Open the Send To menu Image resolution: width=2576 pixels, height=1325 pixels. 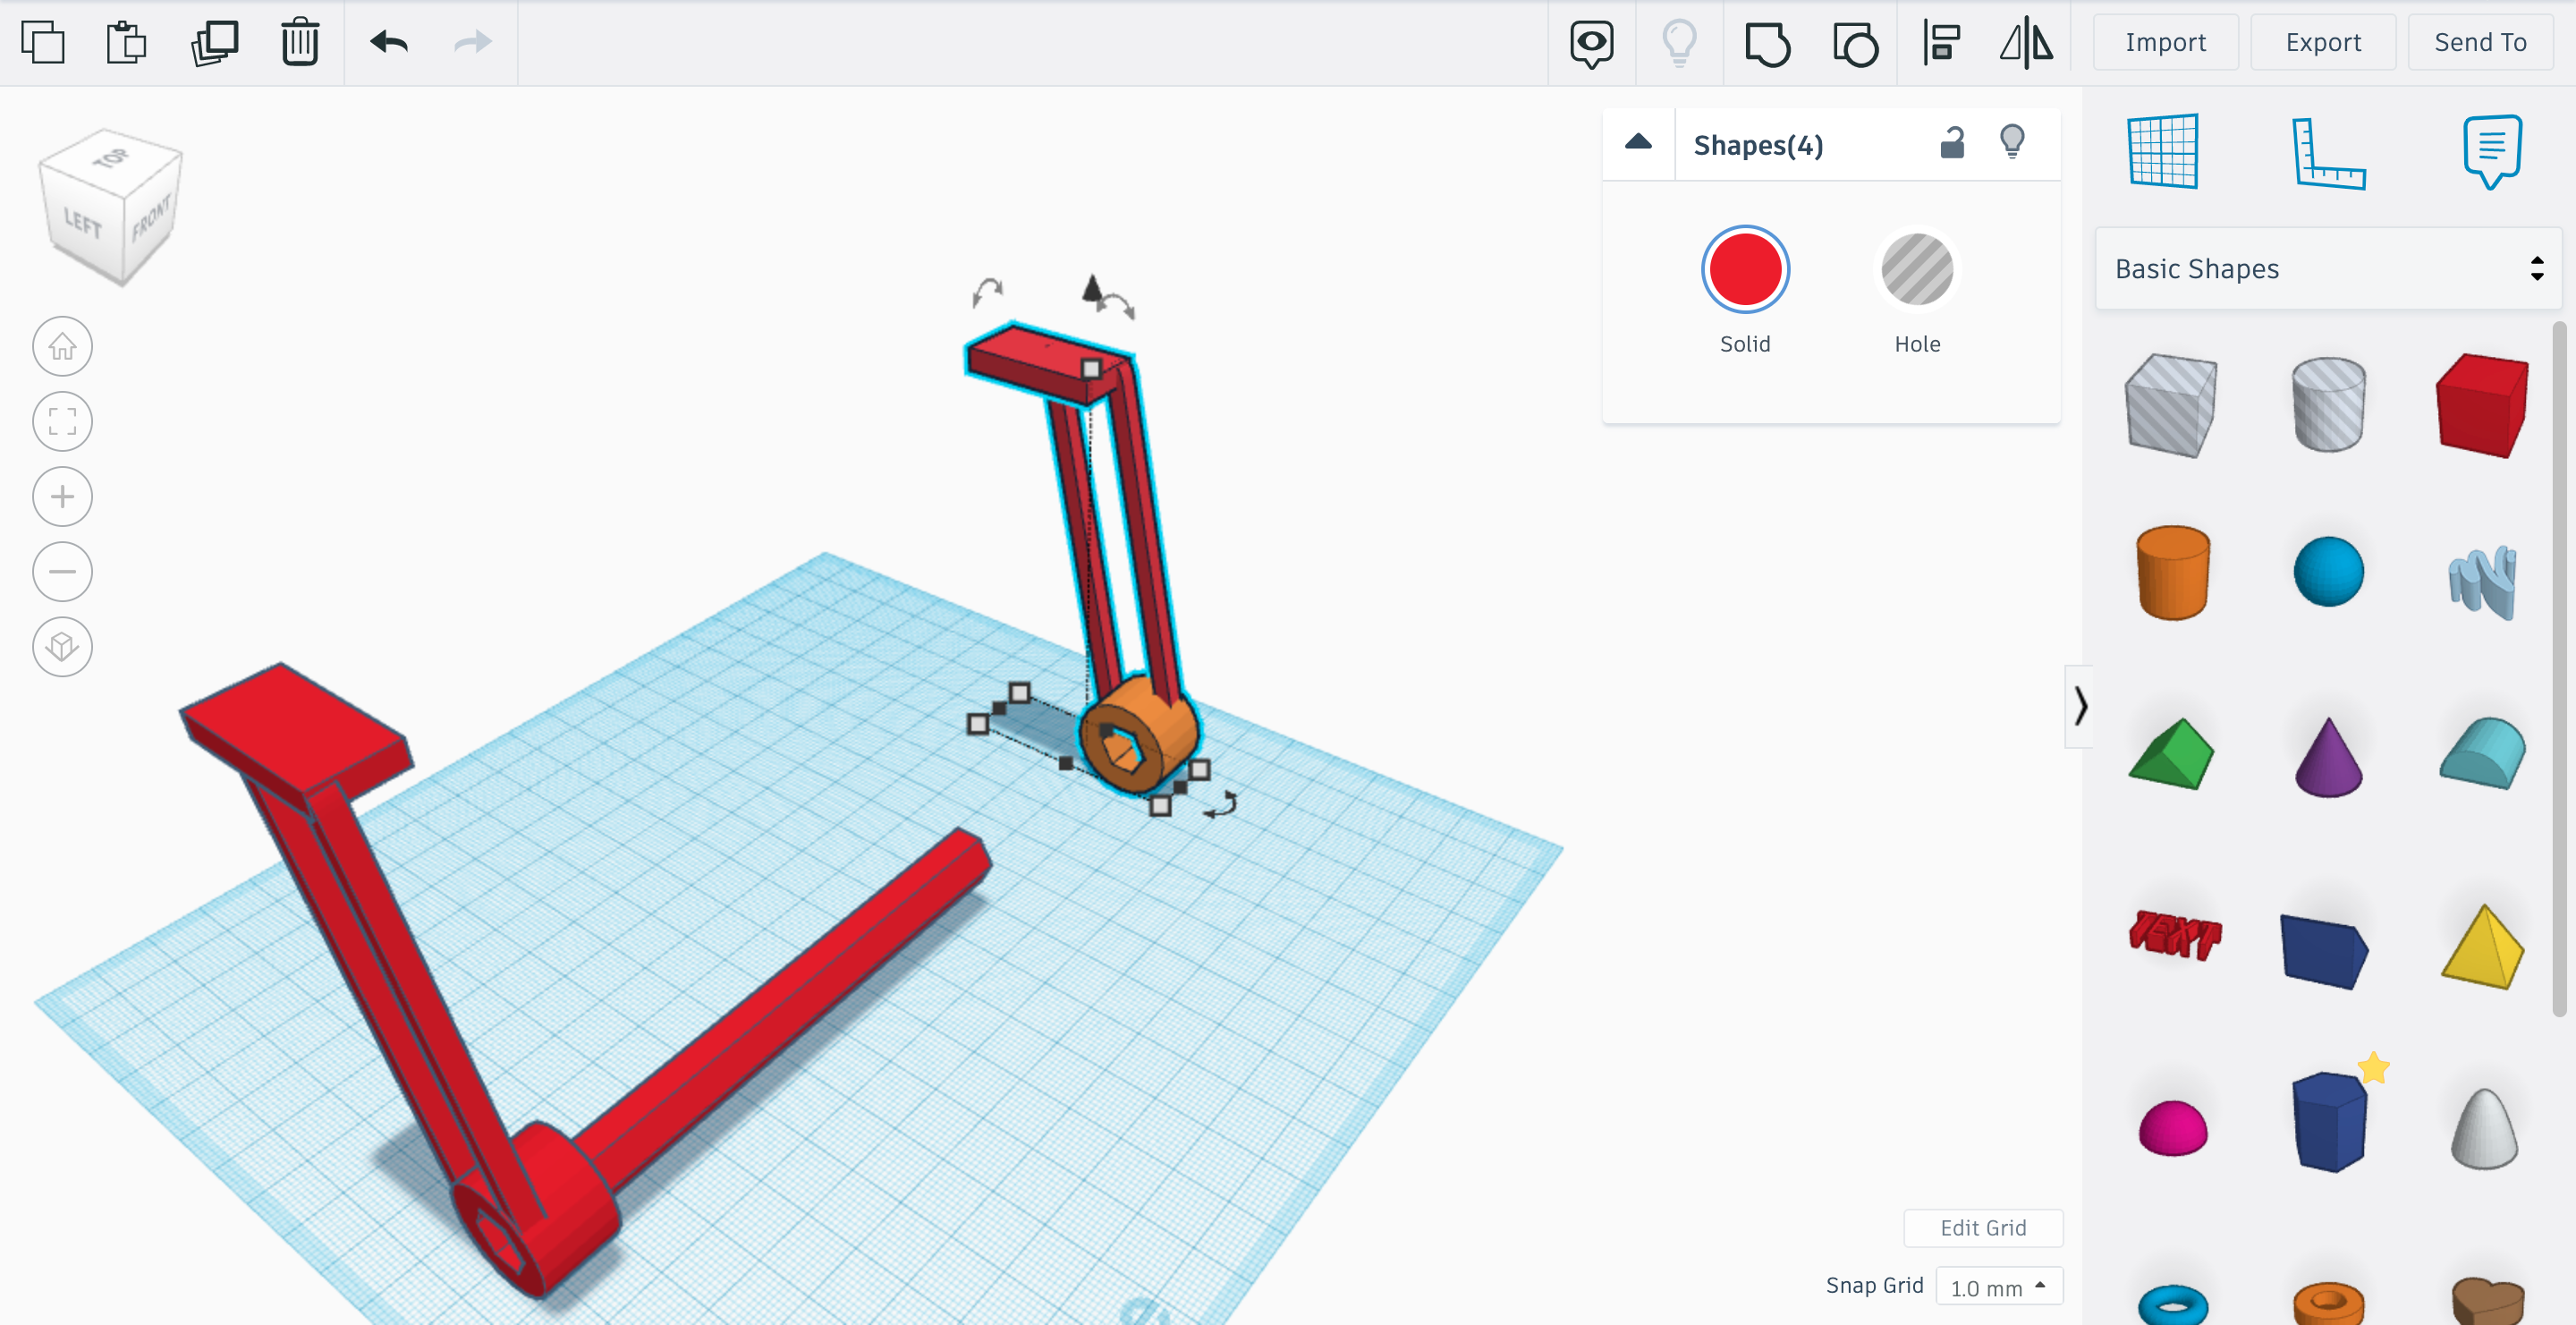click(x=2480, y=43)
